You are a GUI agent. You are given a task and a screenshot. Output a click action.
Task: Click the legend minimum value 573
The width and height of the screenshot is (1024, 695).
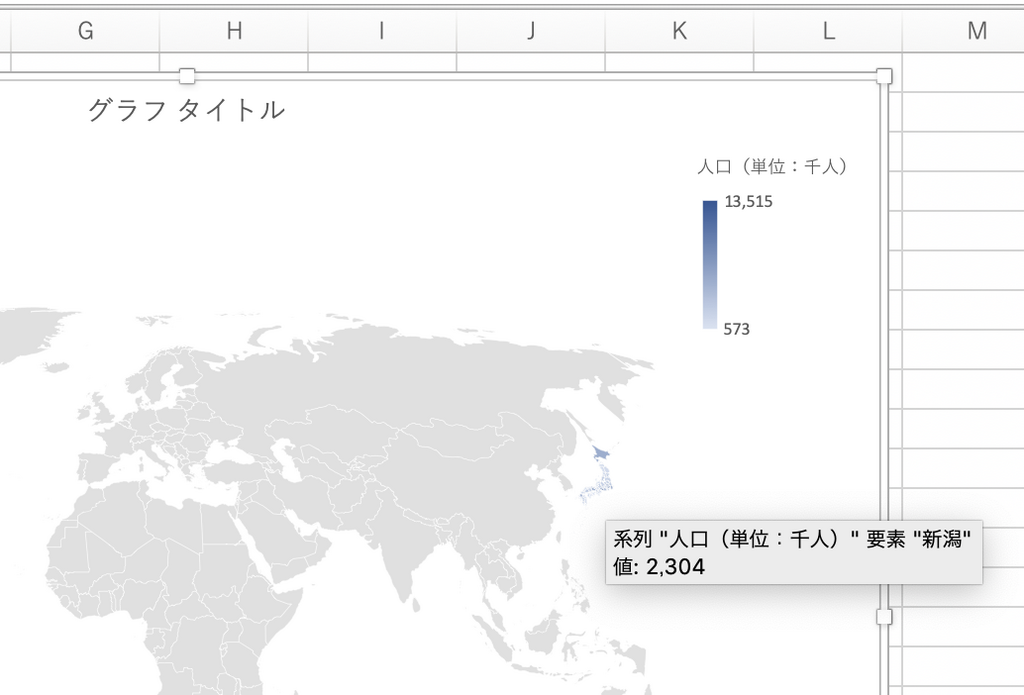pyautogui.click(x=737, y=329)
